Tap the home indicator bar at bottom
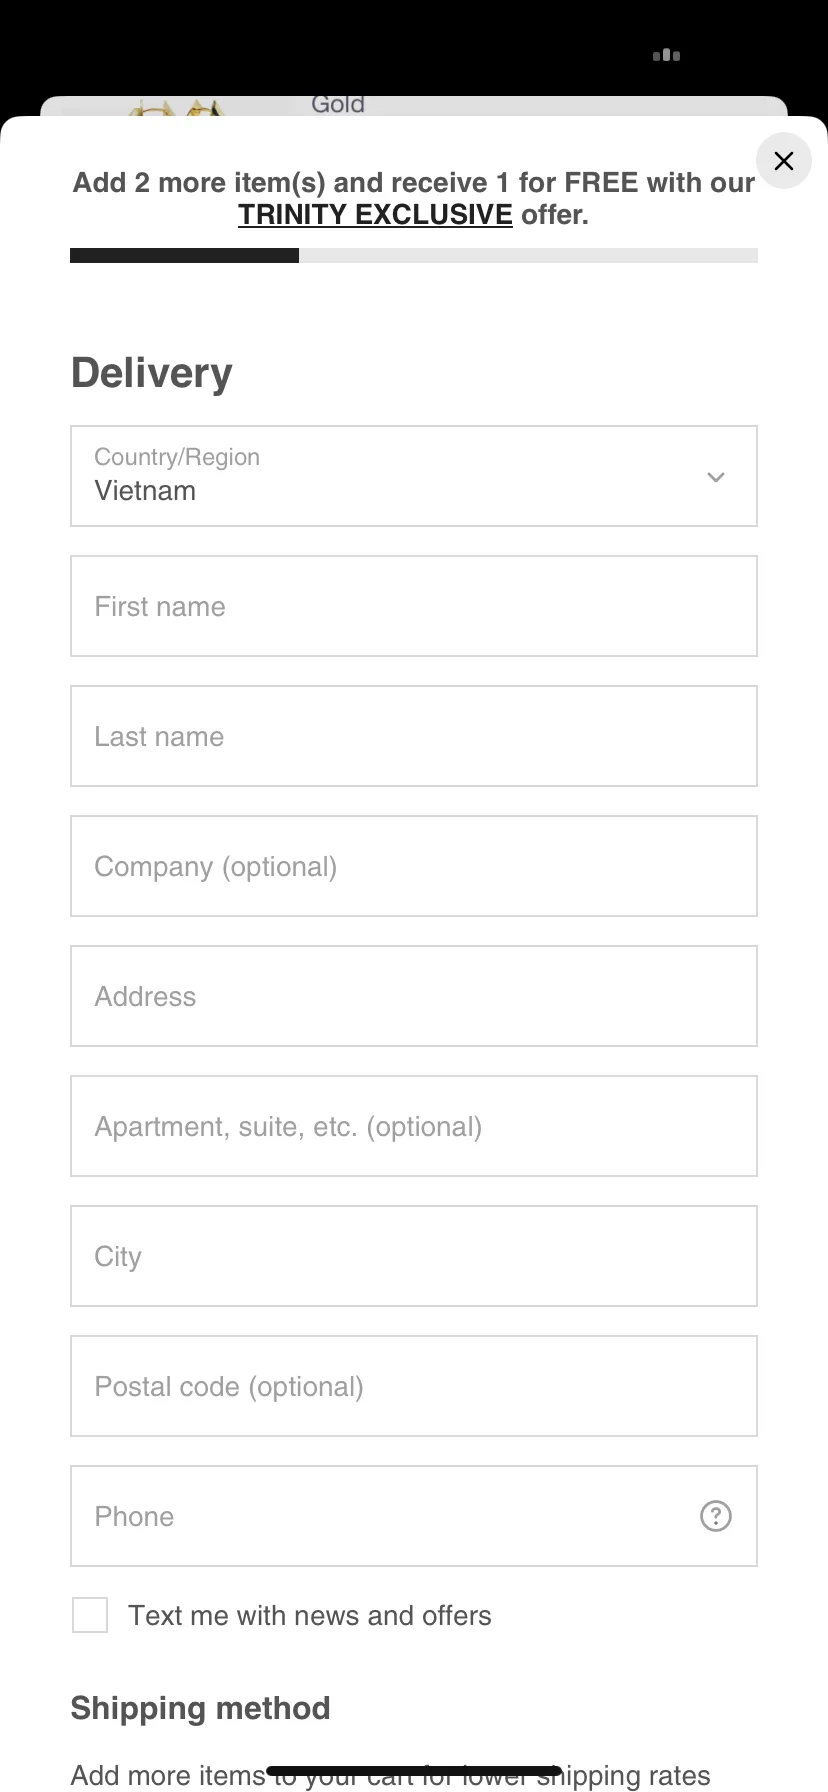This screenshot has height=1792, width=828. (x=413, y=1771)
